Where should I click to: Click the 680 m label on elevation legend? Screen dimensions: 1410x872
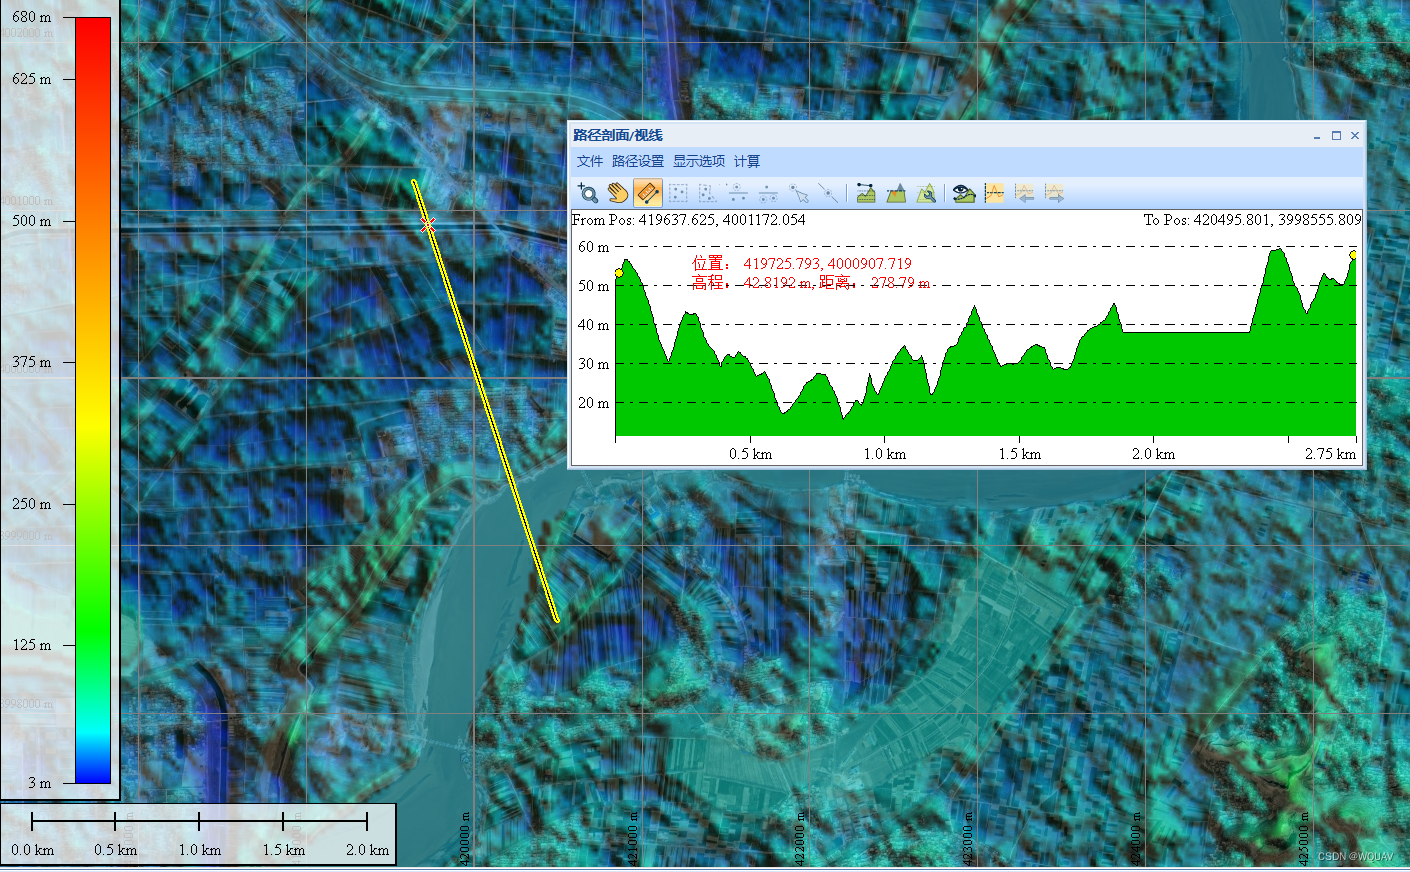32,17
